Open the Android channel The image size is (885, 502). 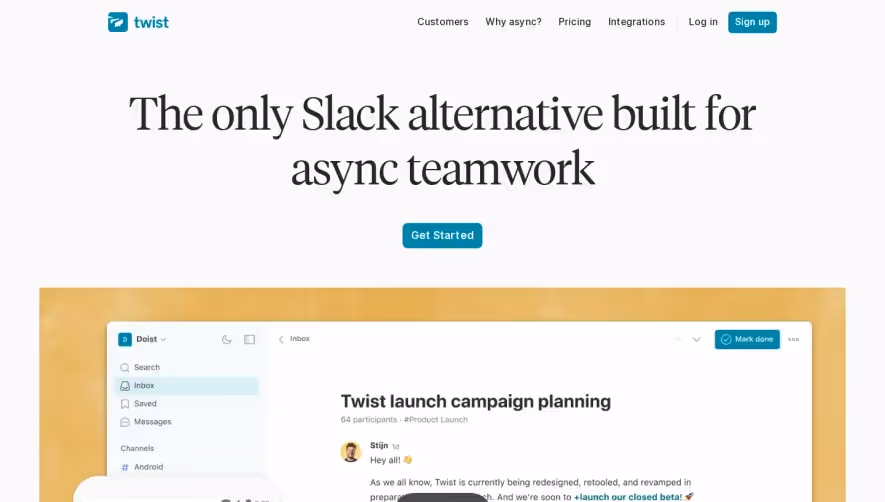[x=148, y=467]
